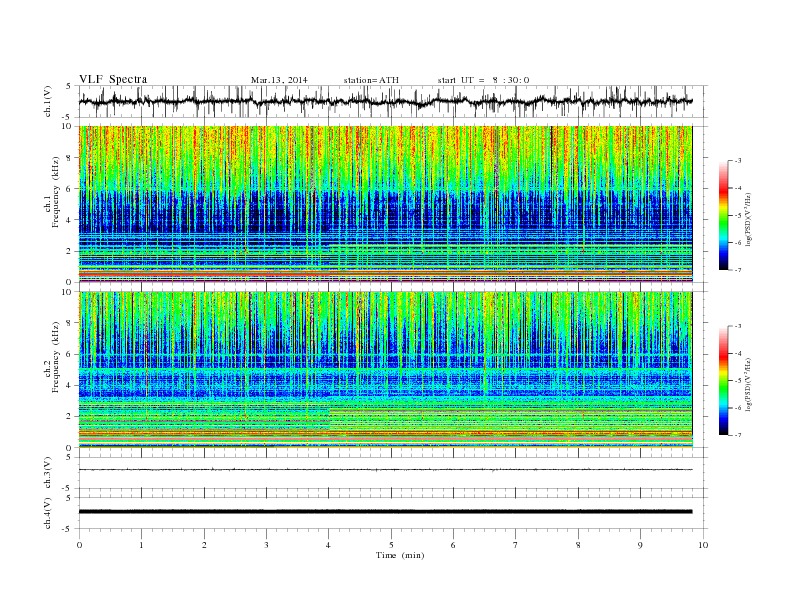The width and height of the screenshot is (792, 612).
Task: Click the '-7' label on ch.2 colorbar
Action: [x=737, y=435]
